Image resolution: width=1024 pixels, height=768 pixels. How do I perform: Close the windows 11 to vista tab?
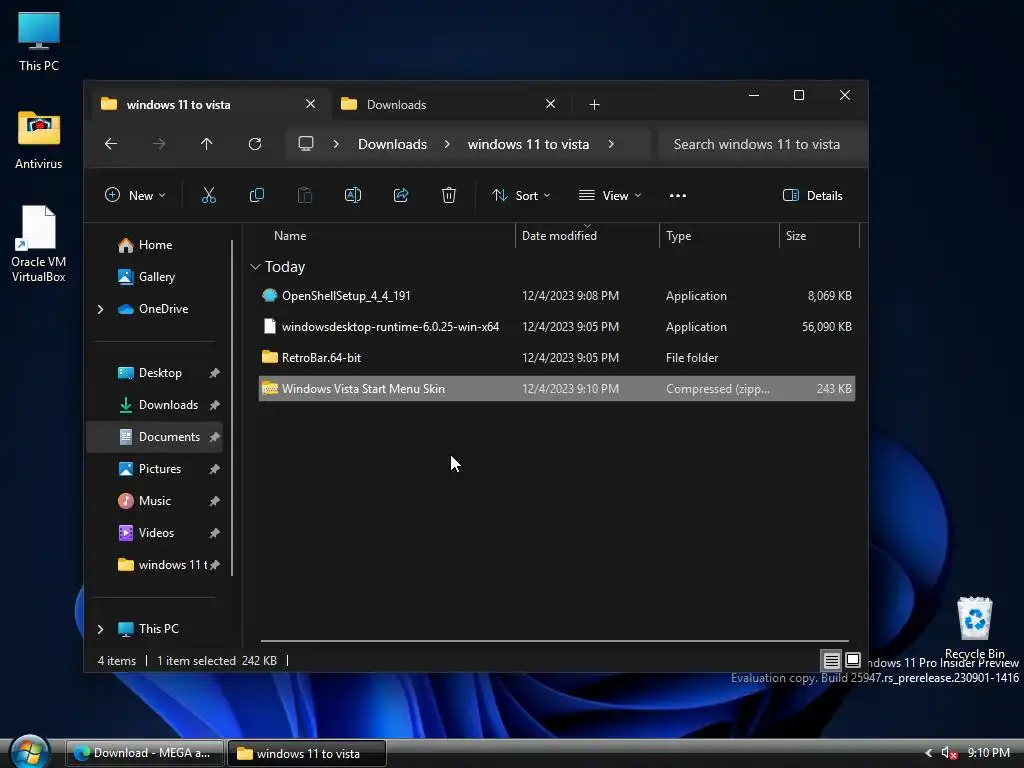coord(310,104)
